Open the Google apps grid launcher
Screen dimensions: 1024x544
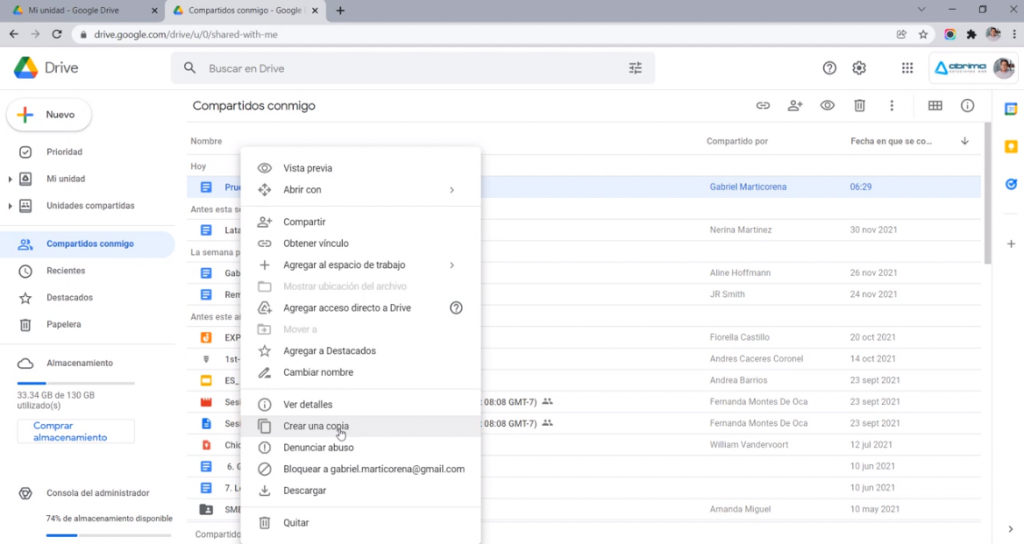[907, 68]
